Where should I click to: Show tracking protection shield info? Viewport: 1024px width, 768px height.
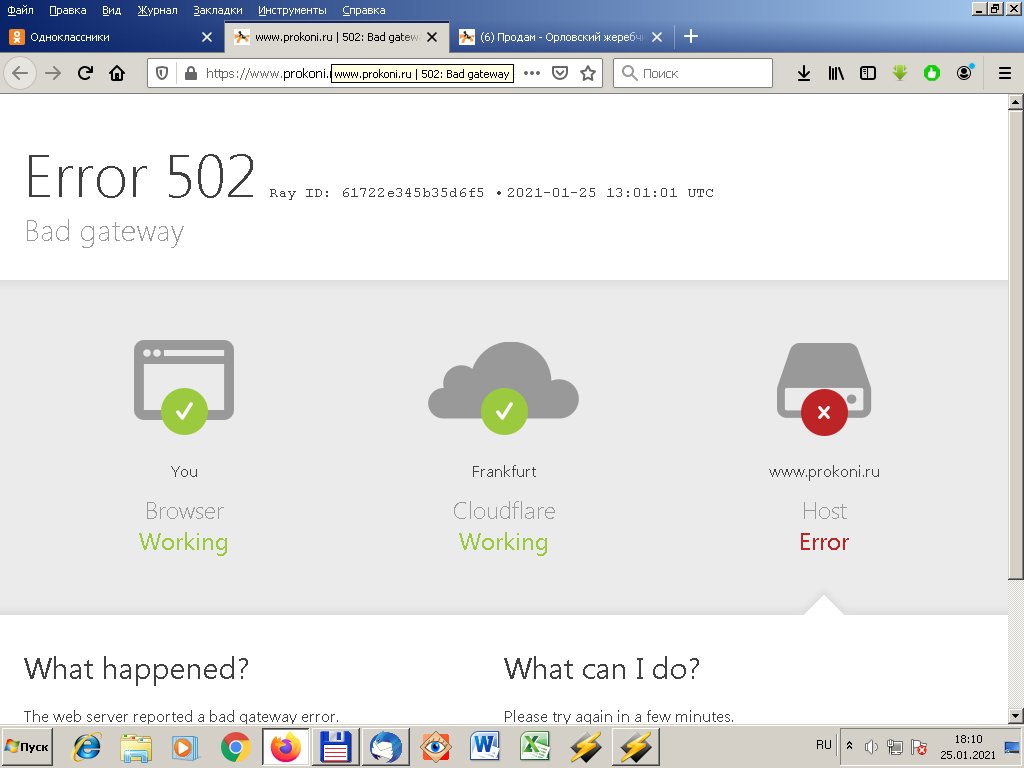164,73
